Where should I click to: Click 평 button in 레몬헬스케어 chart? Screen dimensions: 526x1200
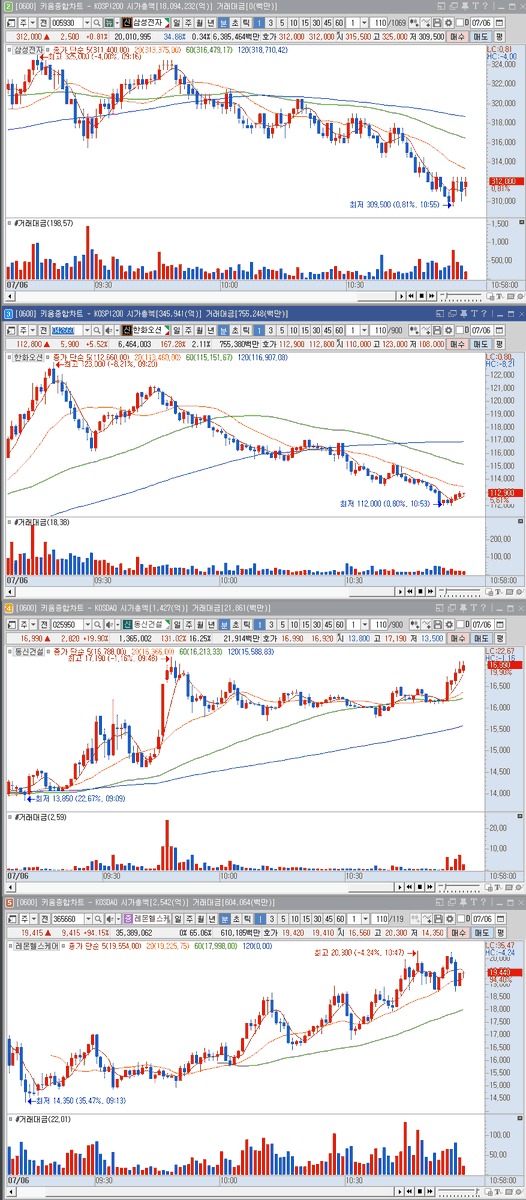[x=500, y=933]
